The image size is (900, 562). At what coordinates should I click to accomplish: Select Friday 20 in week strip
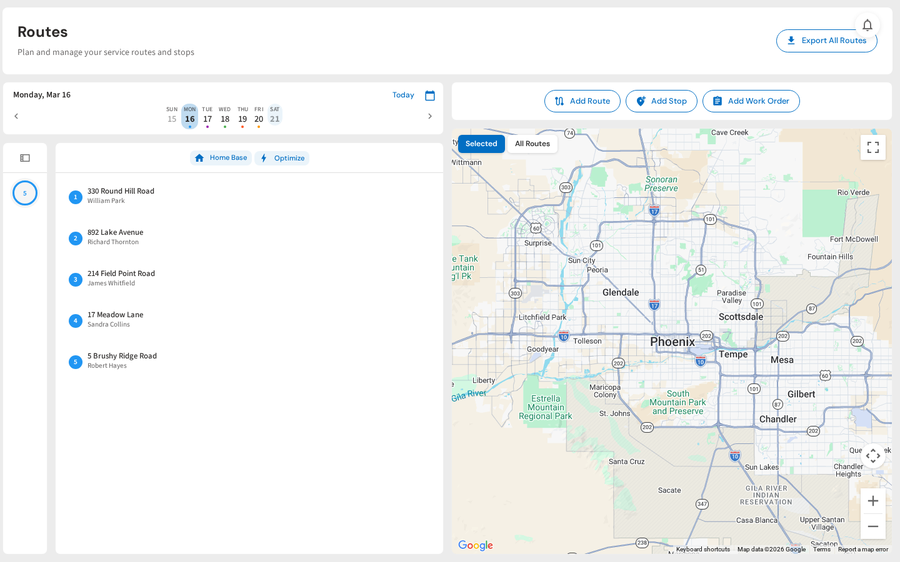coord(259,116)
